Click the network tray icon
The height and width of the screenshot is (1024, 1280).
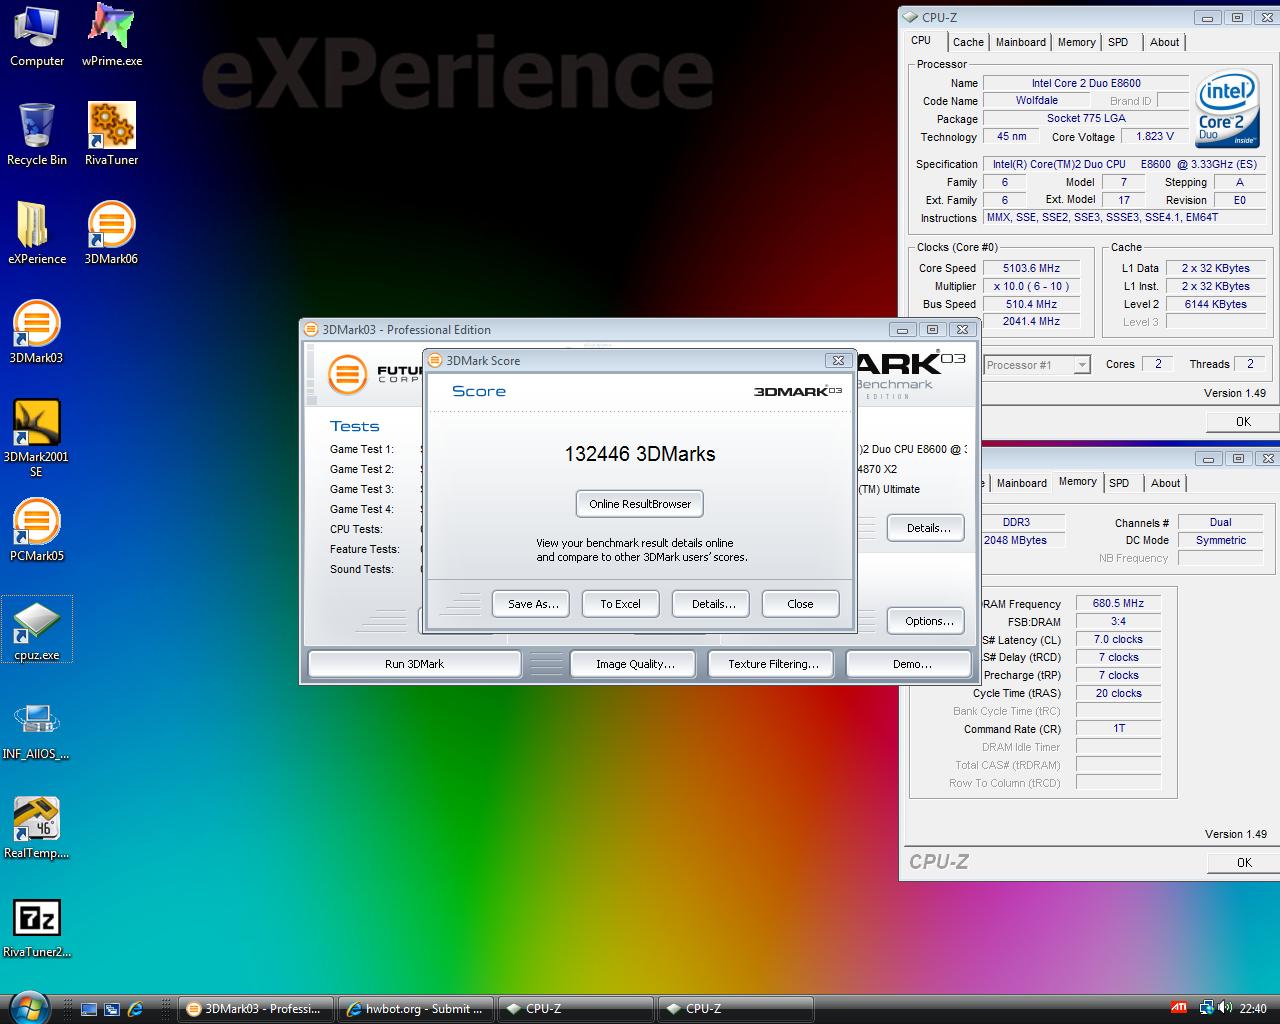(x=1207, y=1008)
